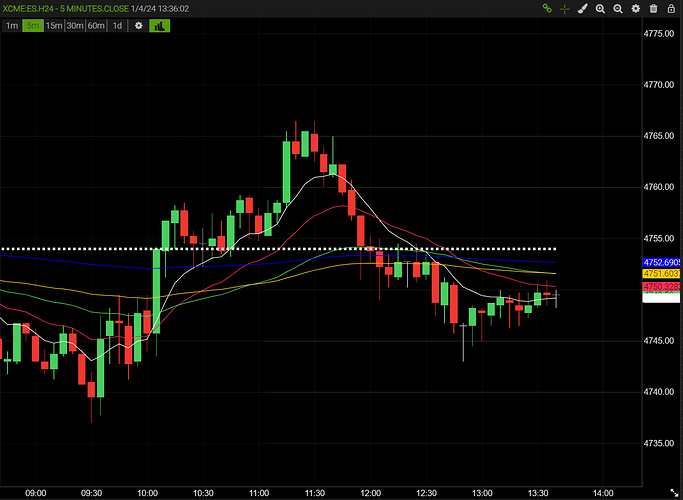
Task: Toggle the green crosshair cursor icon
Action: pos(565,9)
